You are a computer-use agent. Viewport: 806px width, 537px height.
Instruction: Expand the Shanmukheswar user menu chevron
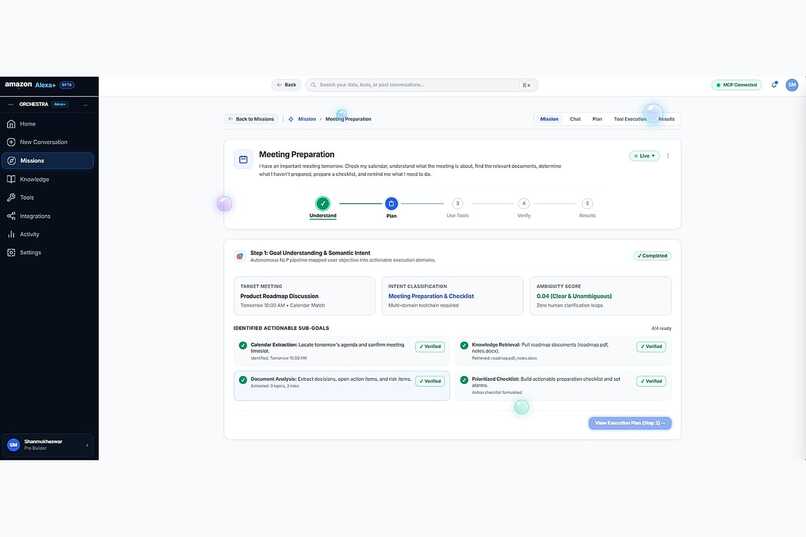tap(87, 445)
